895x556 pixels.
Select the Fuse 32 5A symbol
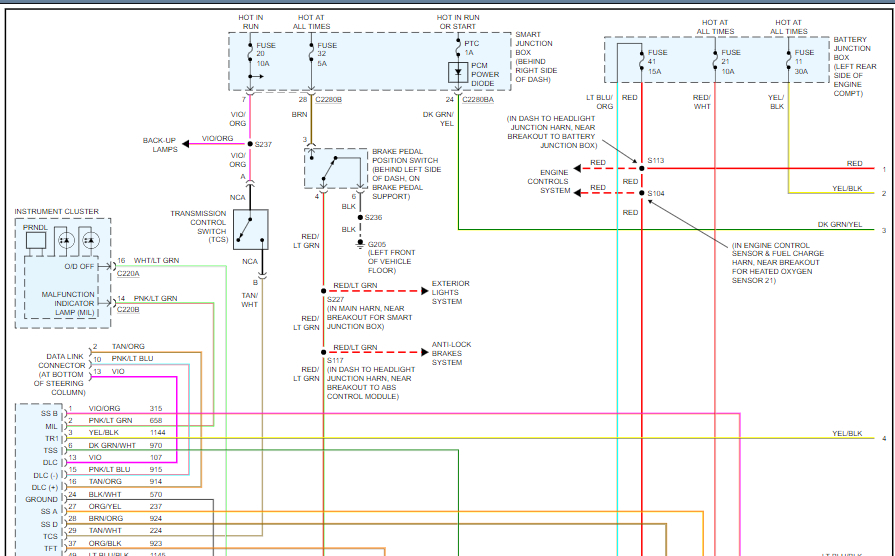point(309,60)
